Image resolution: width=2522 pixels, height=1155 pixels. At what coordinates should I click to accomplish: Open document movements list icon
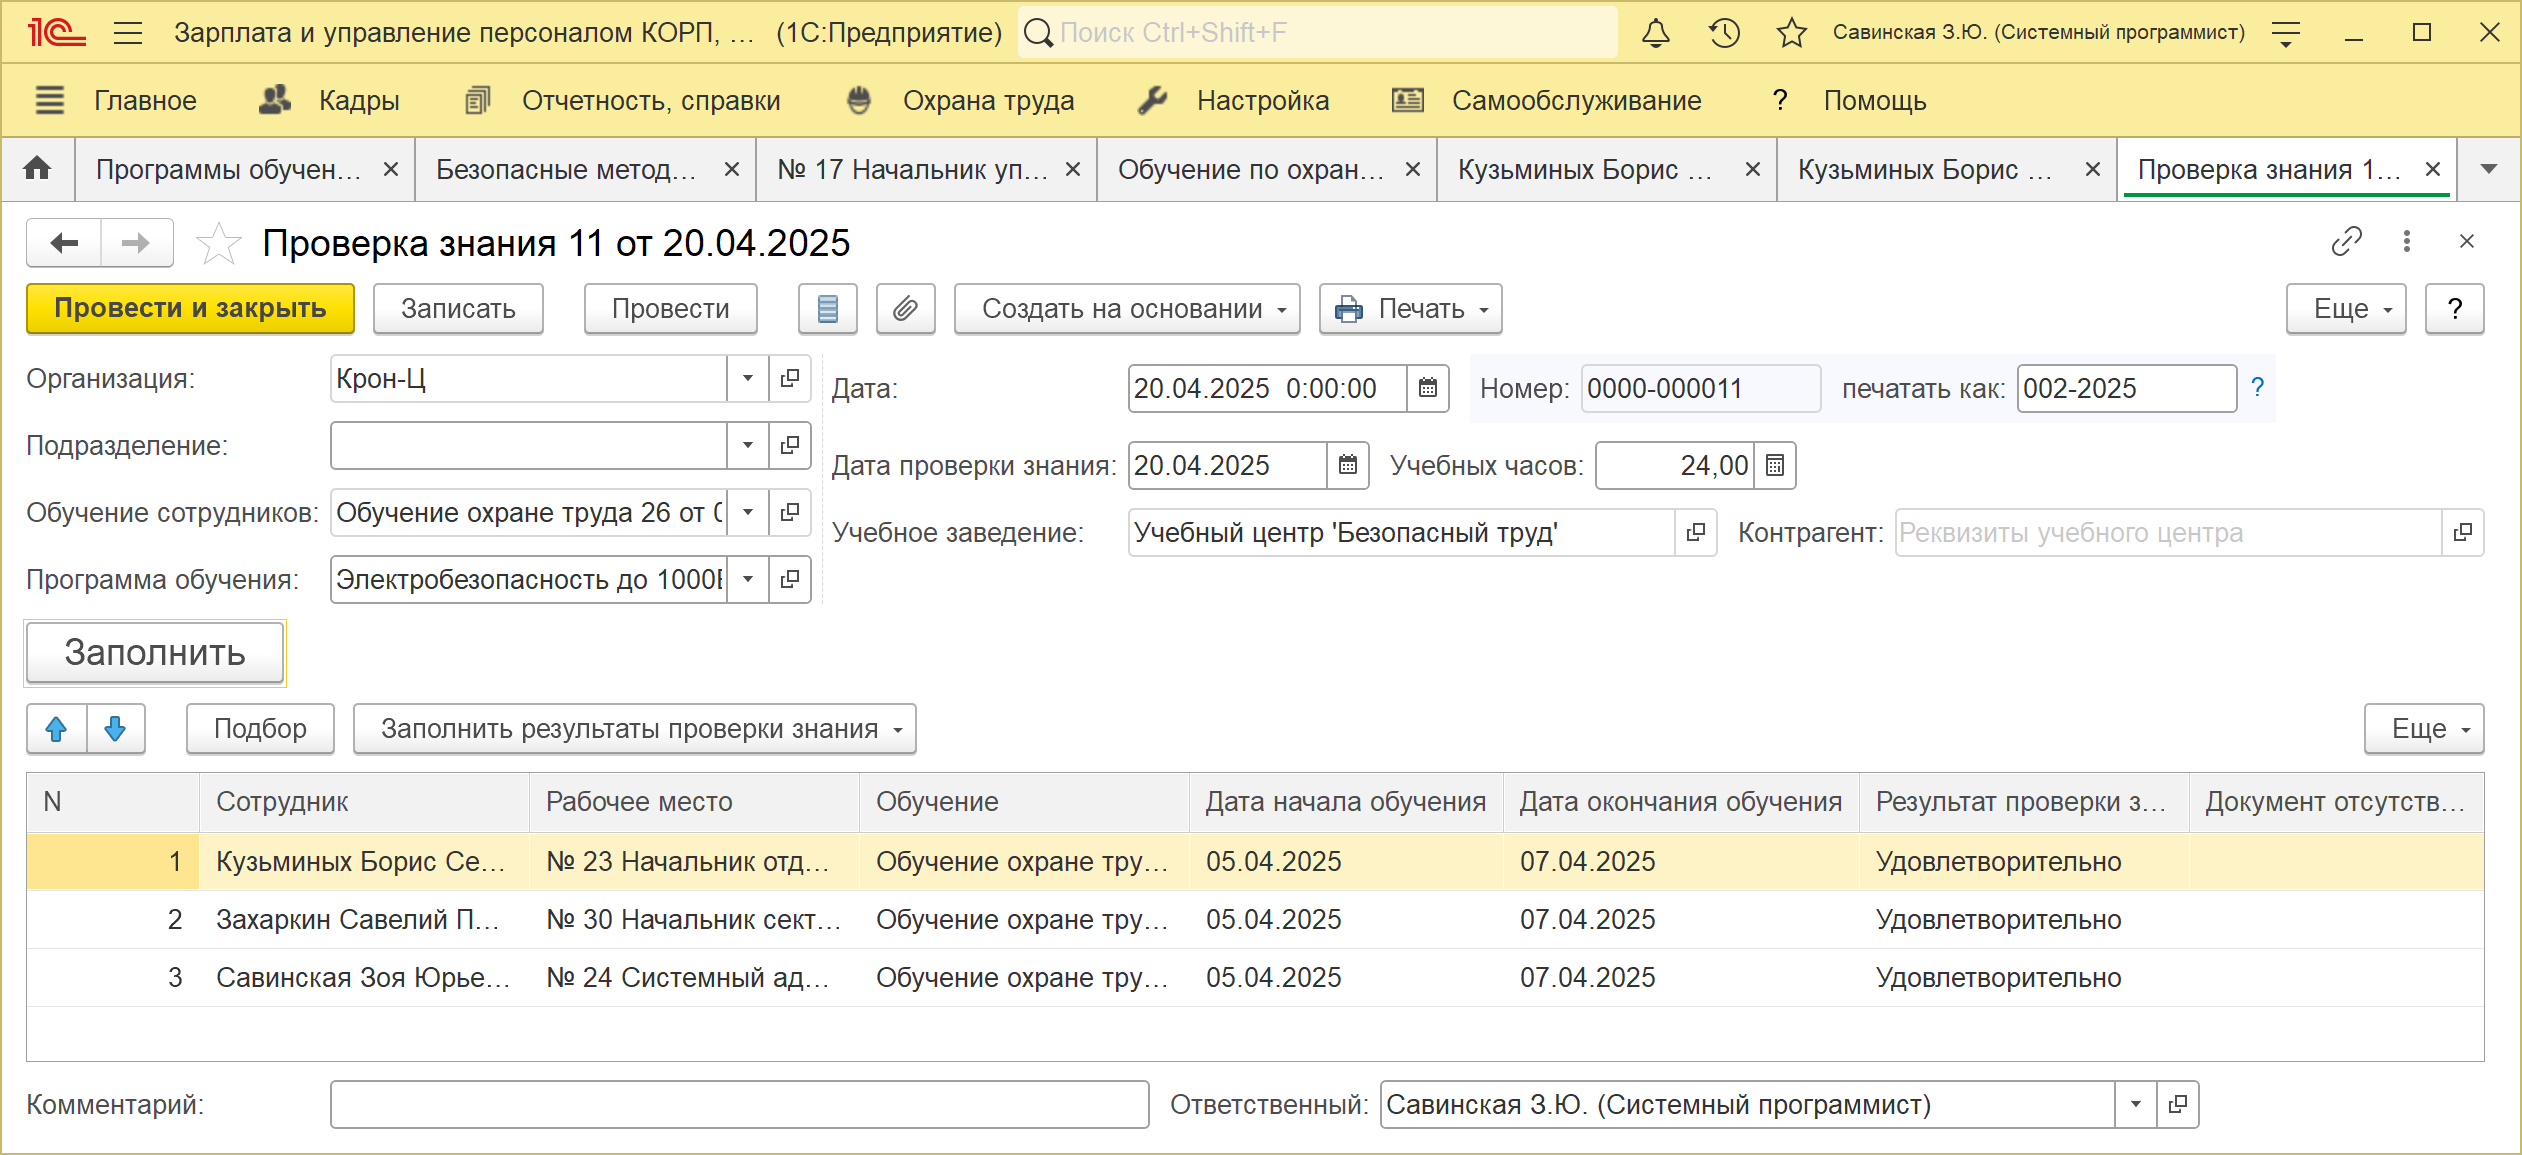click(x=827, y=309)
